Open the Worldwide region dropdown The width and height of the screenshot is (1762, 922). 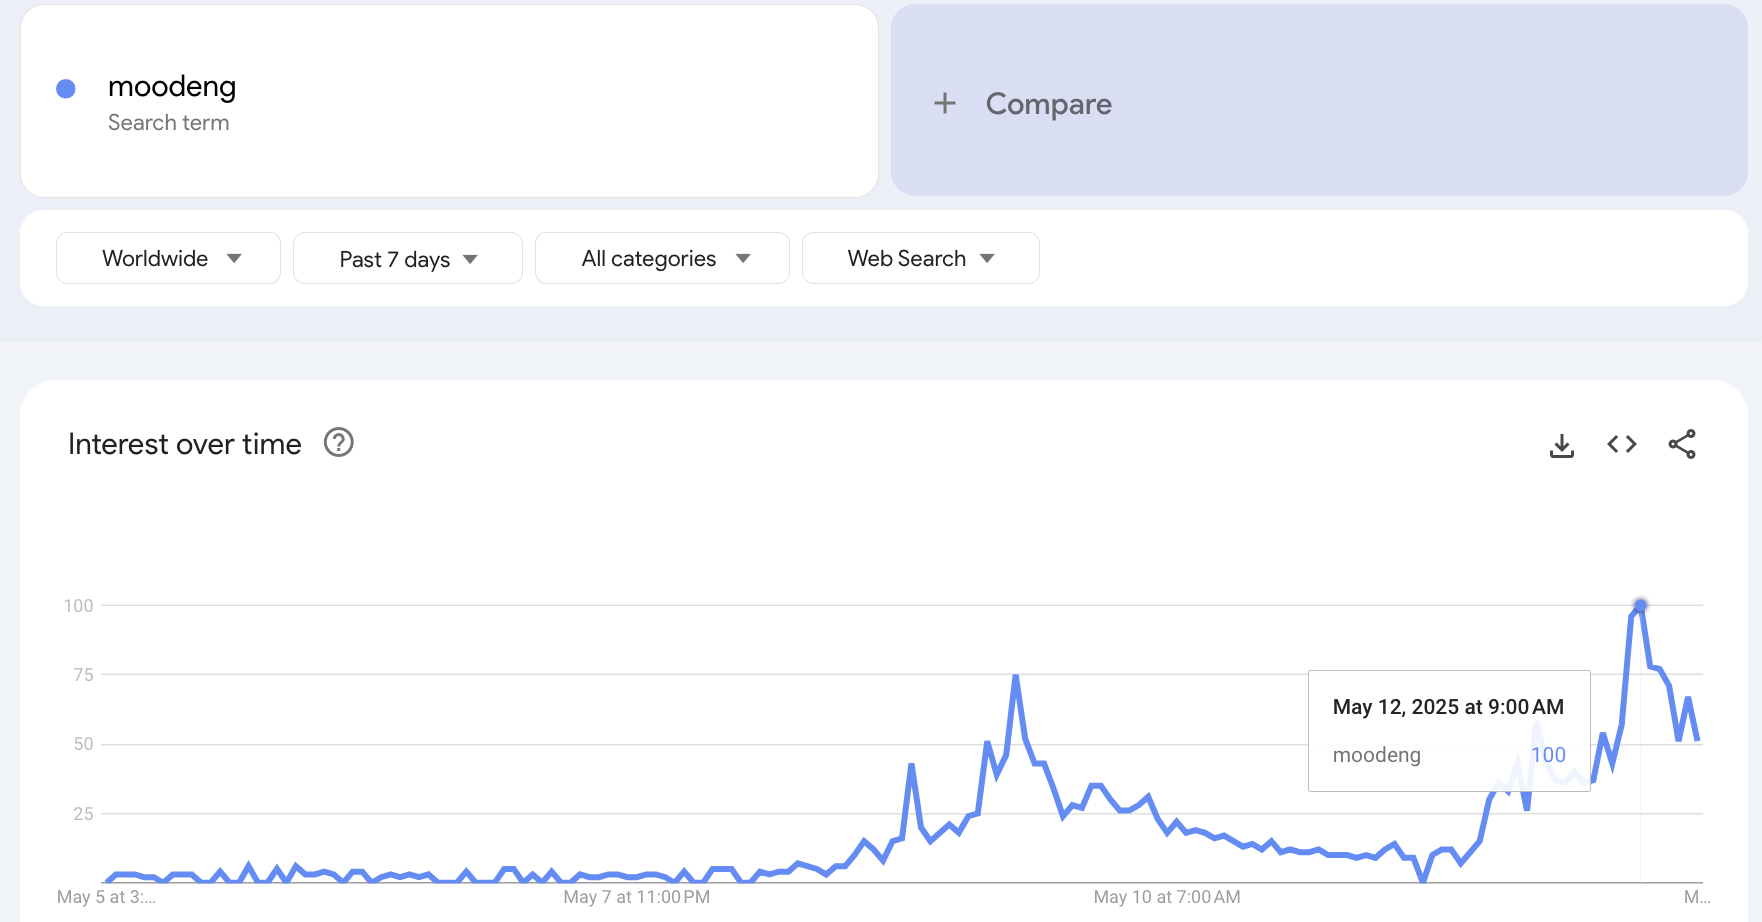click(168, 258)
